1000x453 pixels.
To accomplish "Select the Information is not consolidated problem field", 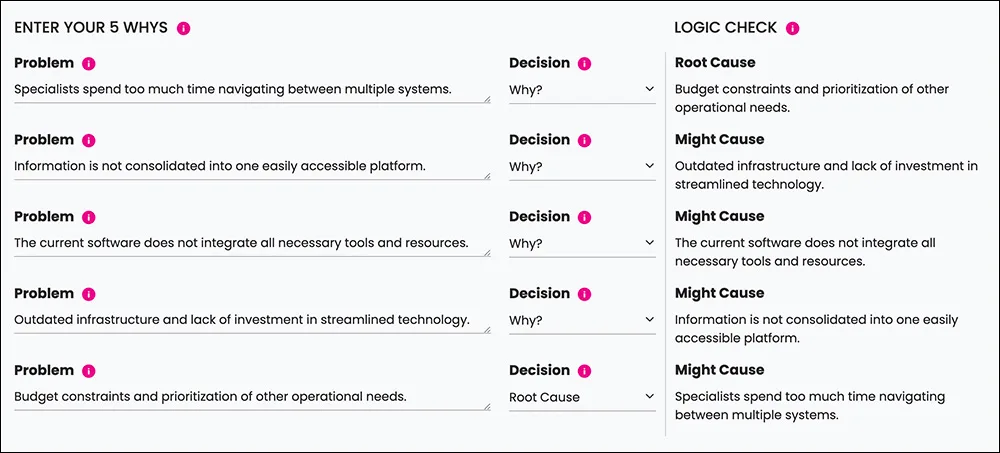I will tap(252, 167).
